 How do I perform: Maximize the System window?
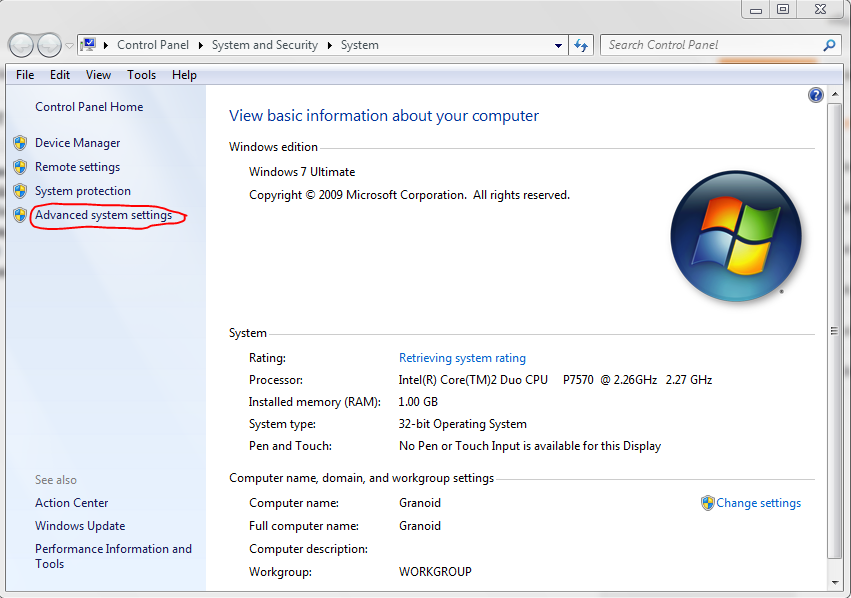pyautogui.click(x=783, y=9)
